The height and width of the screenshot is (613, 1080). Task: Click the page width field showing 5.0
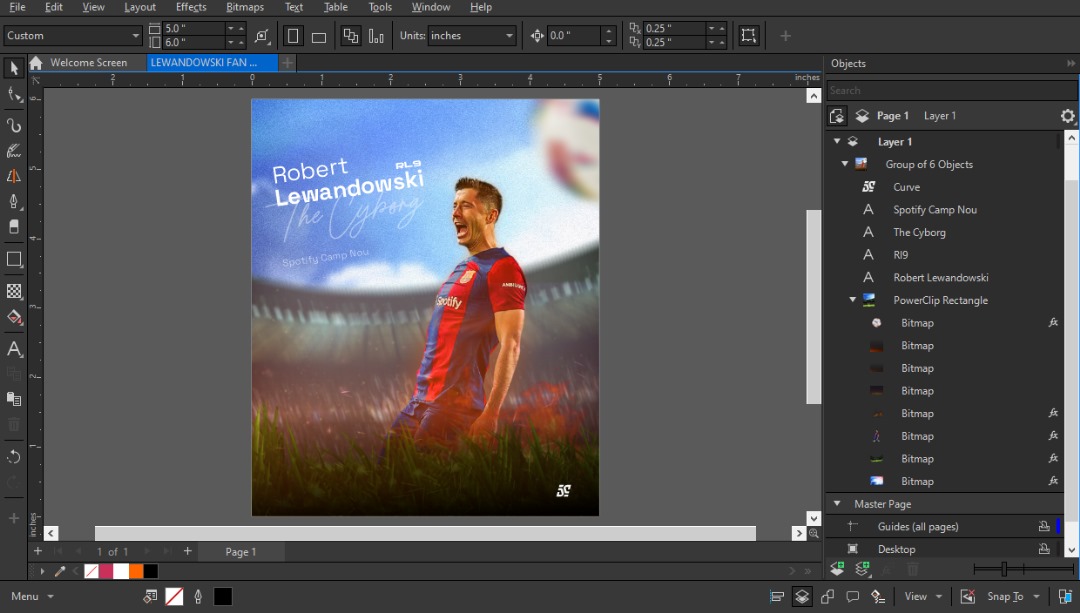pos(194,28)
